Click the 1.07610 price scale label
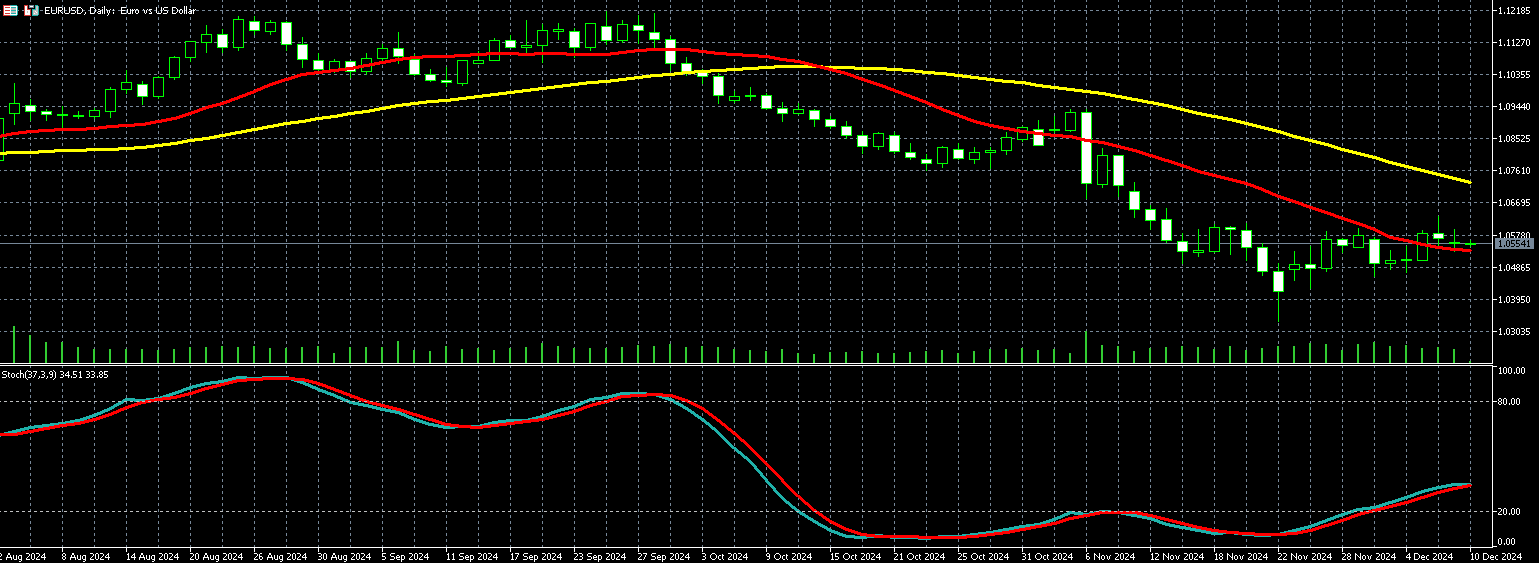This screenshot has width=1539, height=563. [x=1512, y=171]
